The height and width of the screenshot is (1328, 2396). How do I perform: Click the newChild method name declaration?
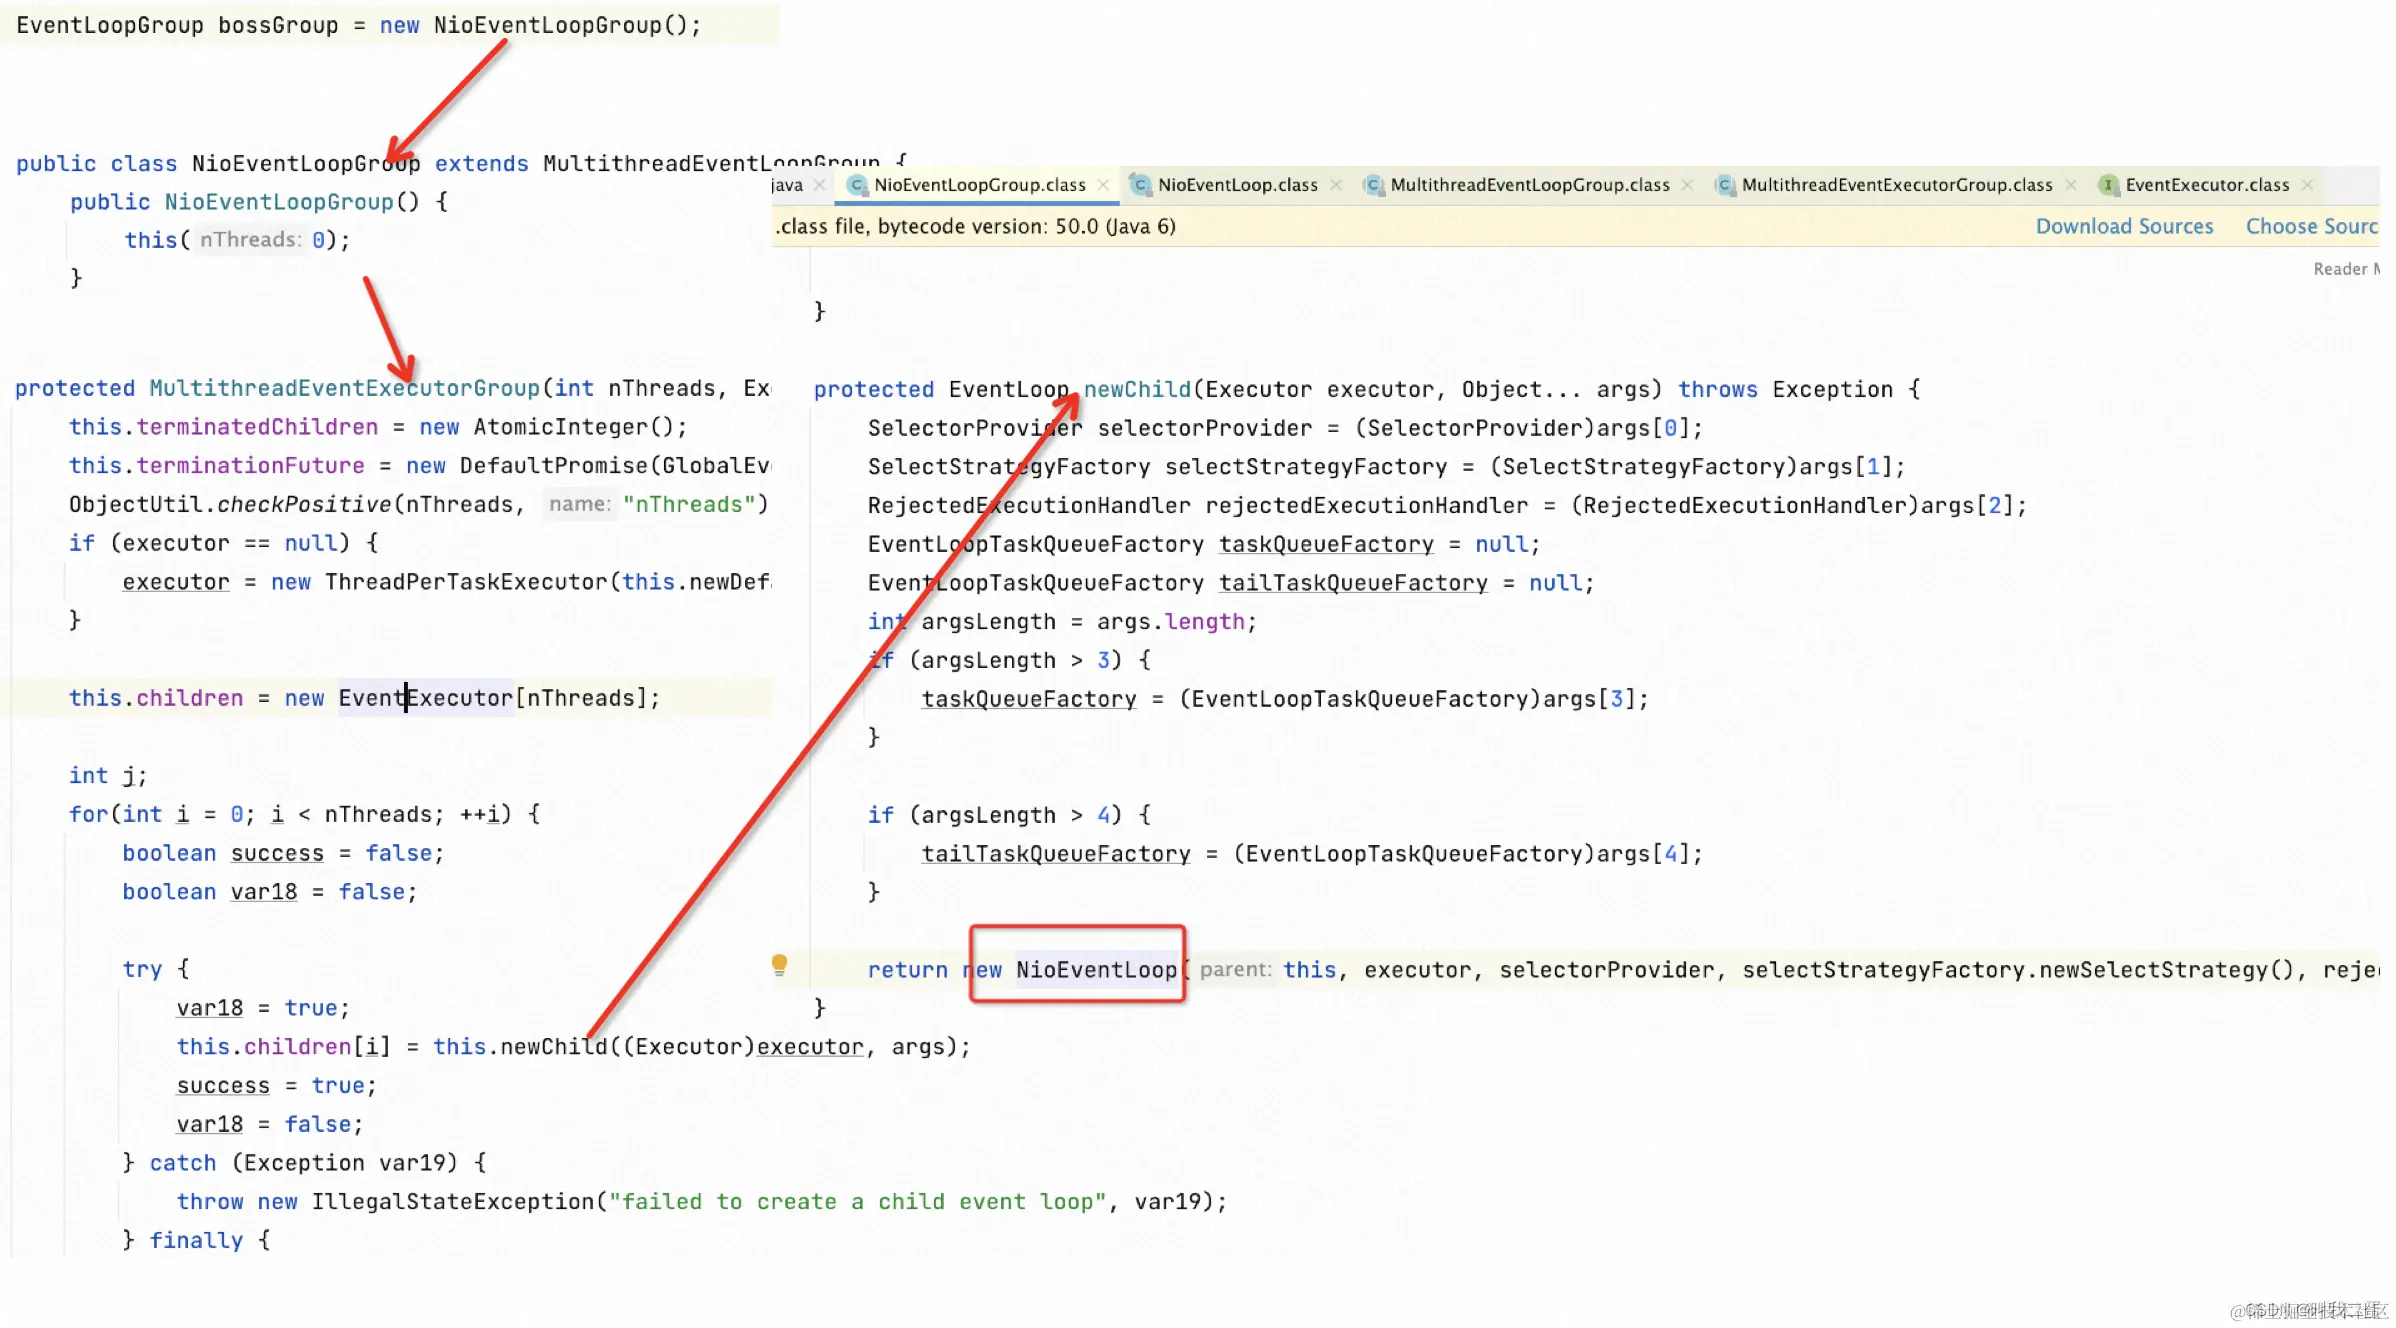point(1137,389)
